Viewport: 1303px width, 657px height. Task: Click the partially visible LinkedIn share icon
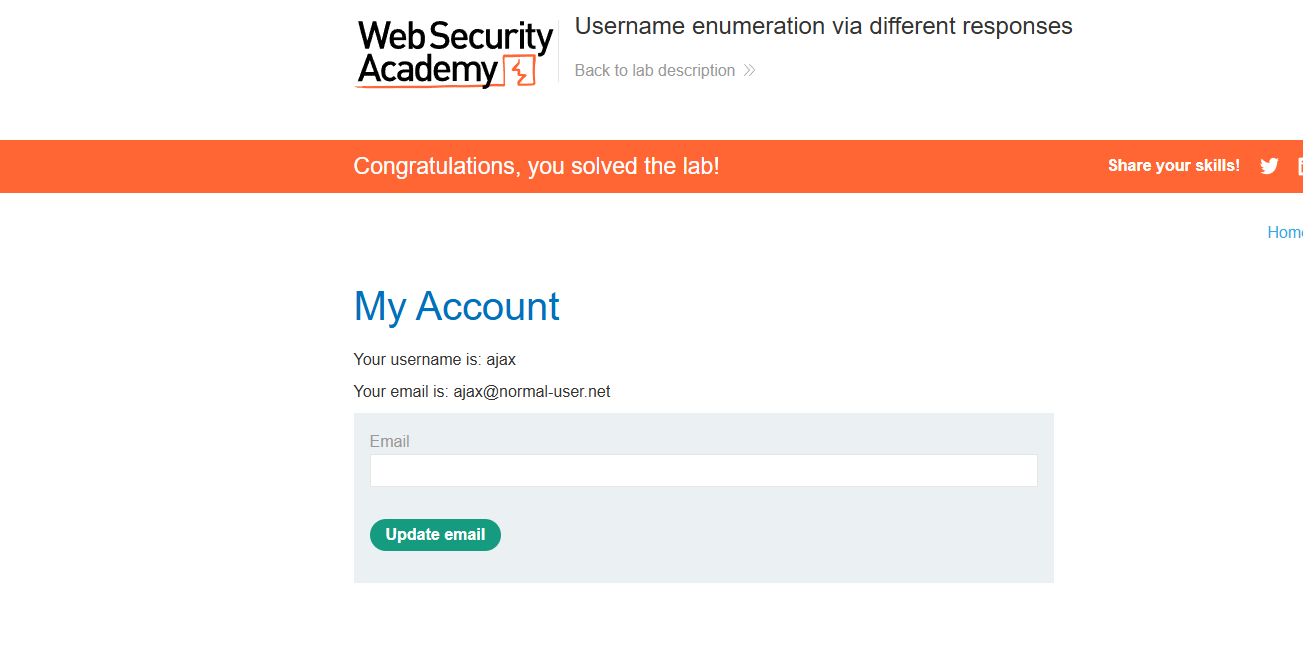point(1299,166)
